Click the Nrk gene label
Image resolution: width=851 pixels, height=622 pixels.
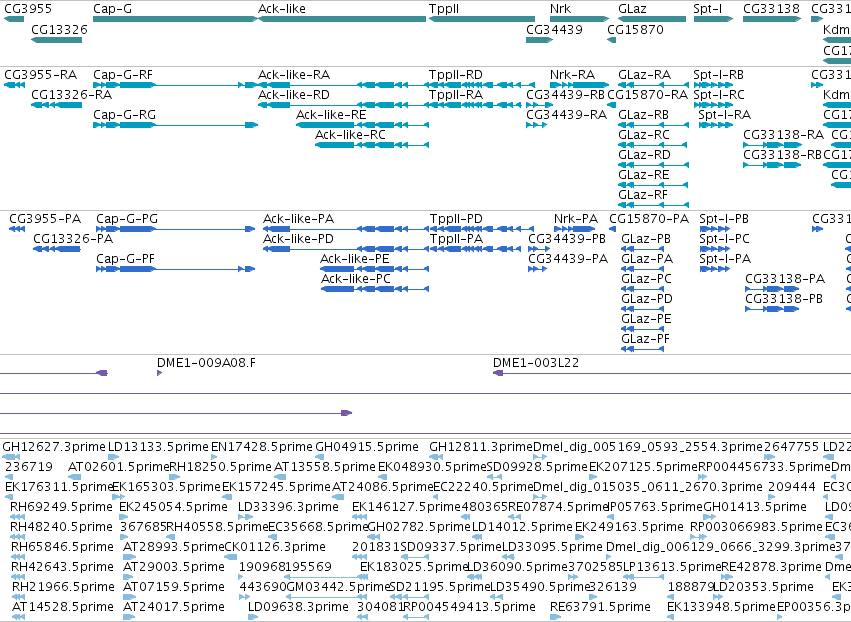560,9
